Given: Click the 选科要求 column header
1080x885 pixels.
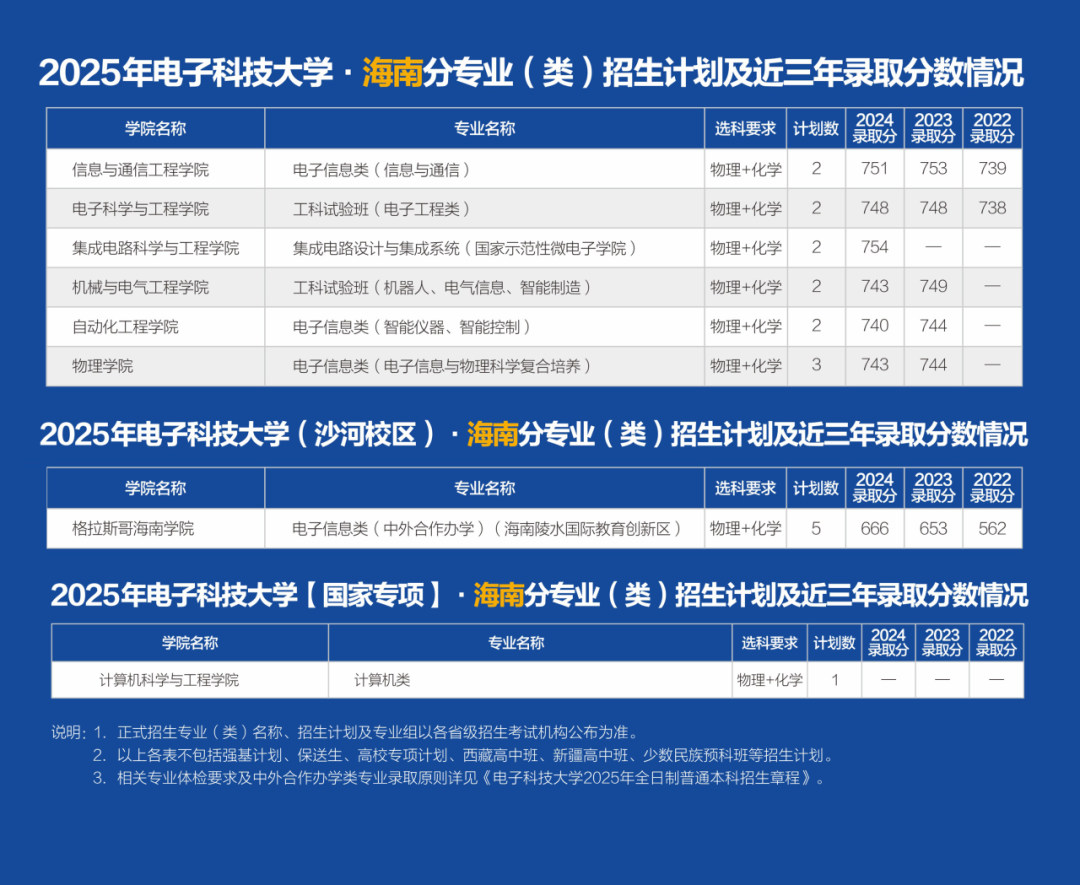Looking at the screenshot, I should pyautogui.click(x=744, y=128).
